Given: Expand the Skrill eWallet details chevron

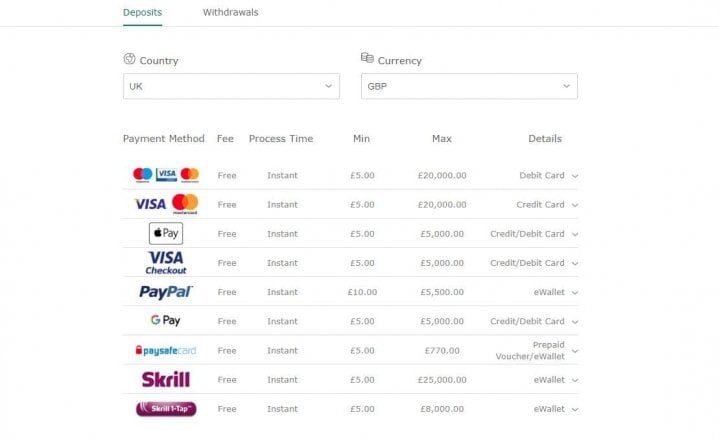Looking at the screenshot, I should point(575,379).
